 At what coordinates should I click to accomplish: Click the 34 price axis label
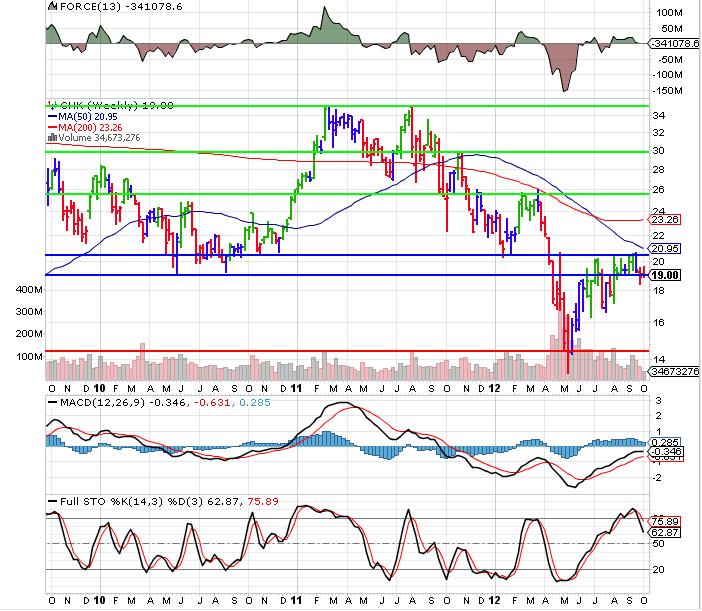[658, 115]
